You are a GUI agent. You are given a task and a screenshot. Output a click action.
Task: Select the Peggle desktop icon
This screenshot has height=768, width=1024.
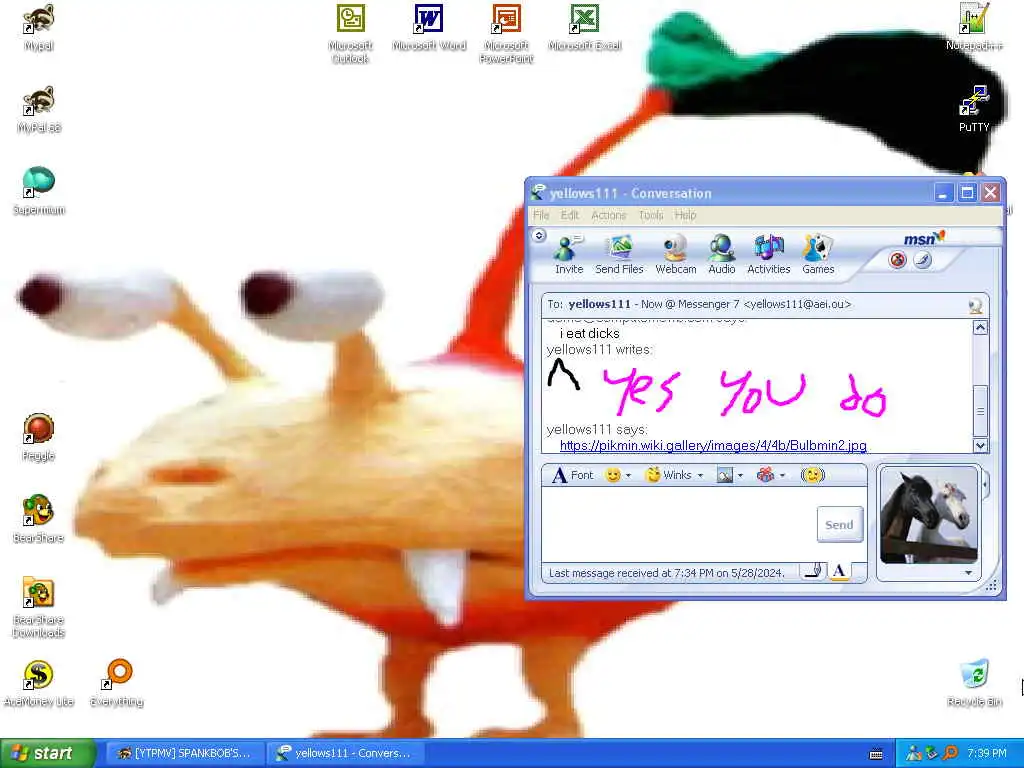click(x=39, y=438)
